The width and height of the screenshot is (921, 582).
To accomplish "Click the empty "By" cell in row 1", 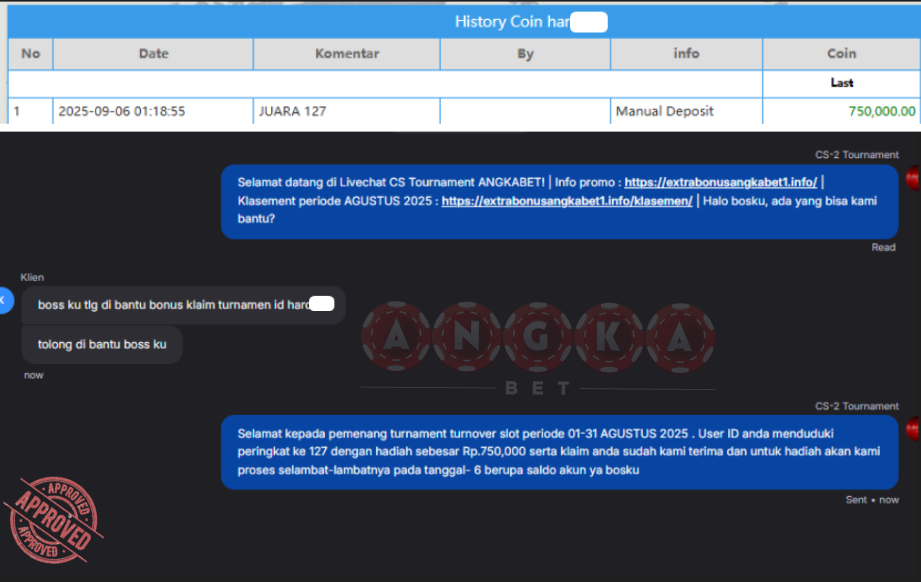I will (525, 111).
